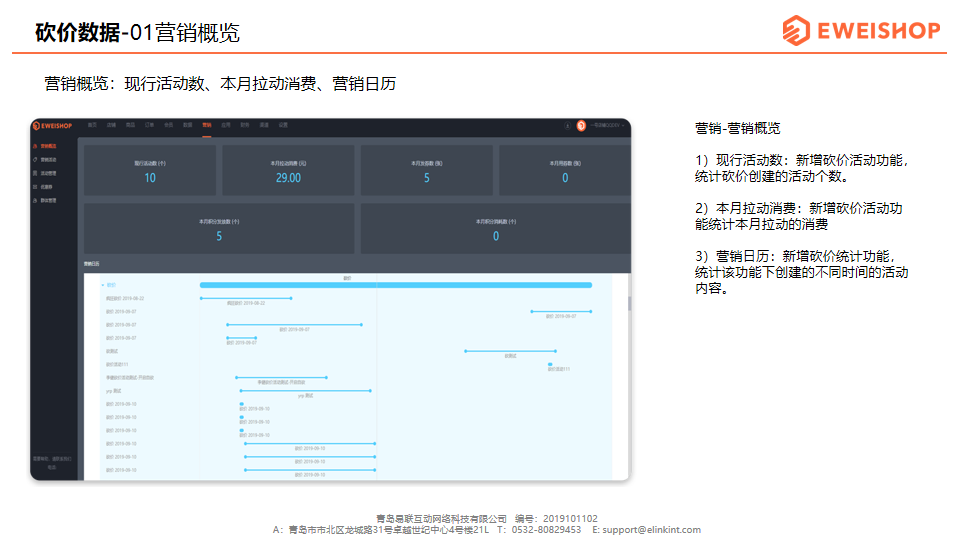The image size is (960, 540).
Task: Click the subtitle line starting 营销概览：现行活动数
Action: 220,83
